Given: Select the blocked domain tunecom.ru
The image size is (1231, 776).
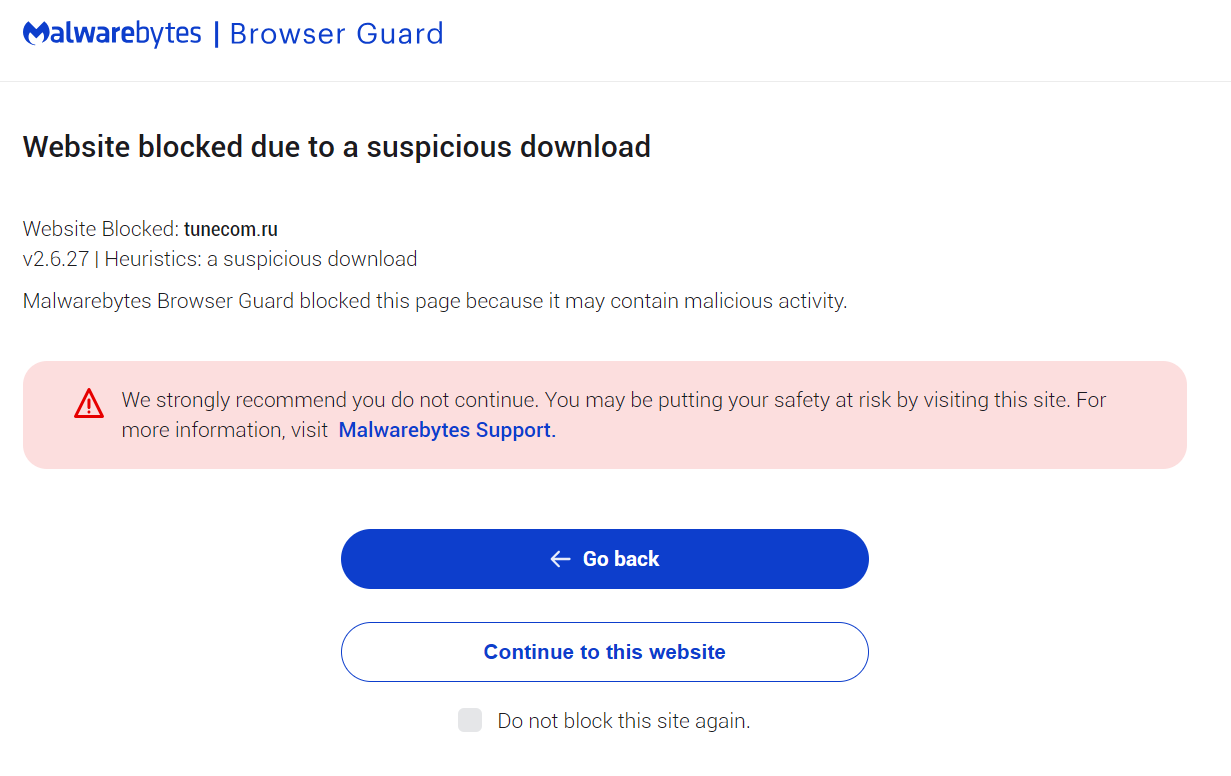Looking at the screenshot, I should click(x=231, y=229).
